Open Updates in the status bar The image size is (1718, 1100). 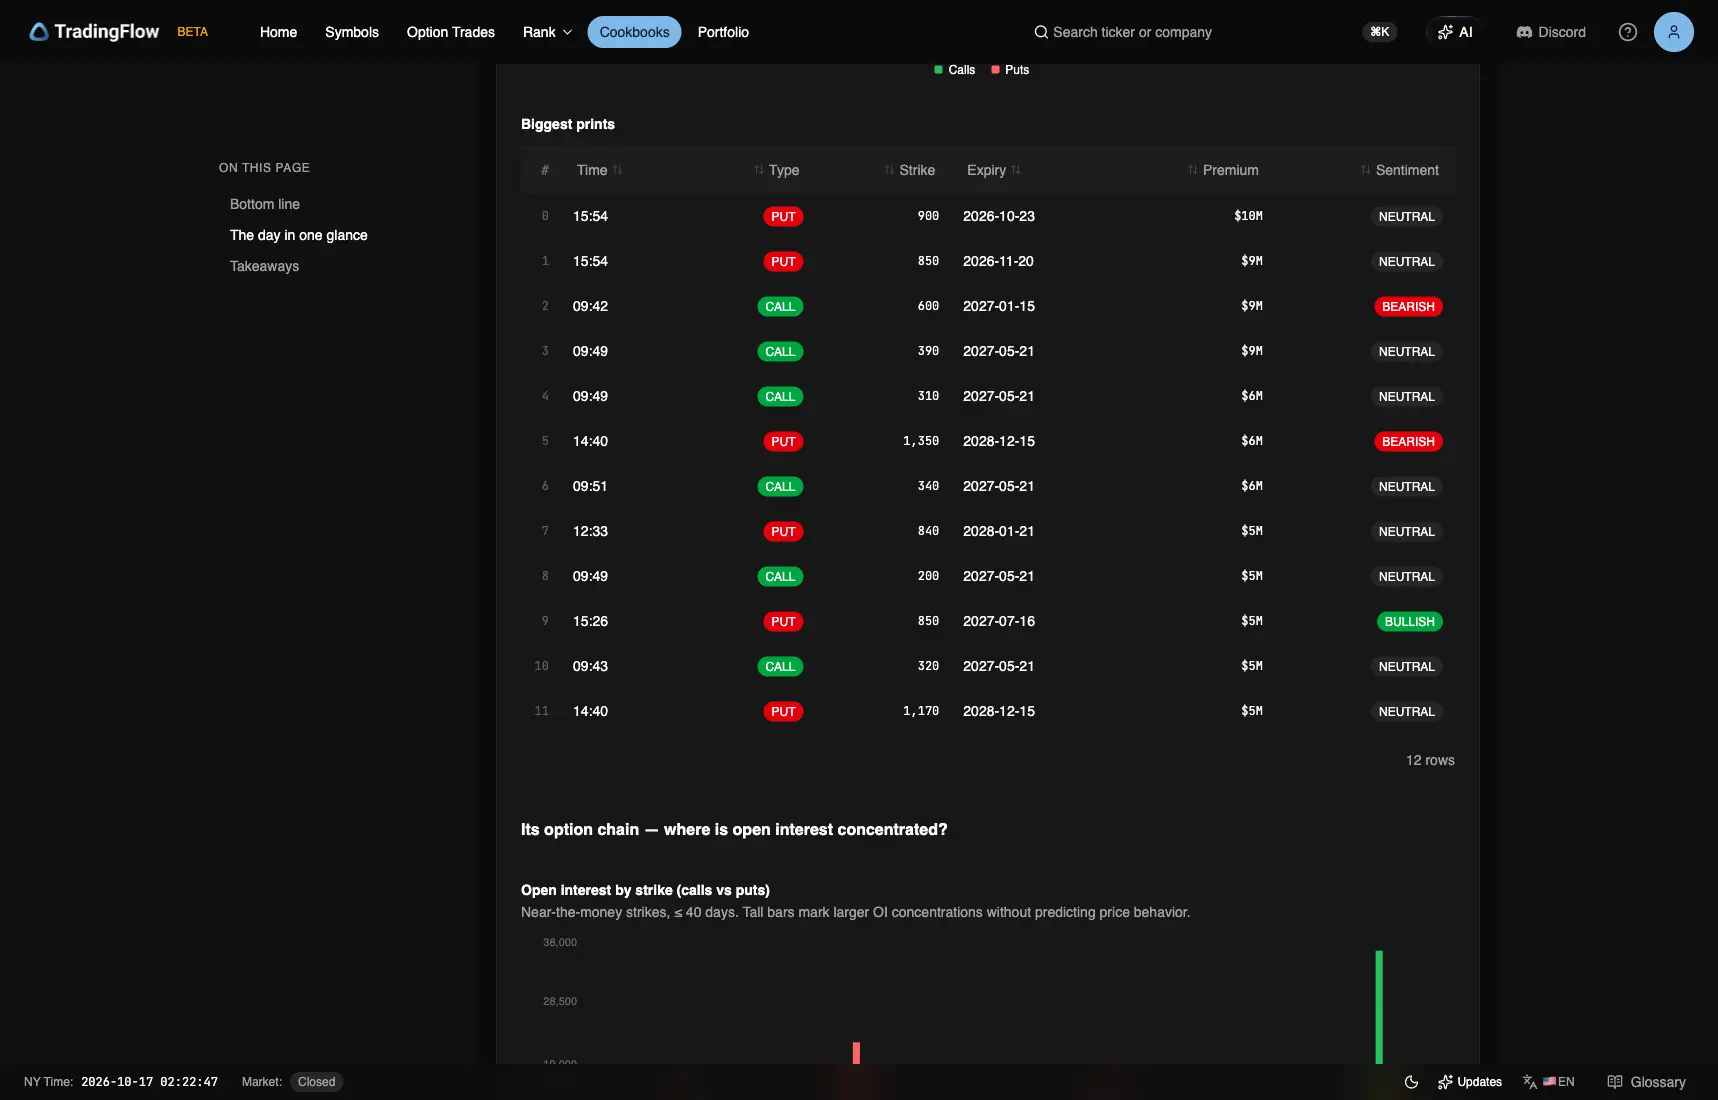[x=1470, y=1082]
